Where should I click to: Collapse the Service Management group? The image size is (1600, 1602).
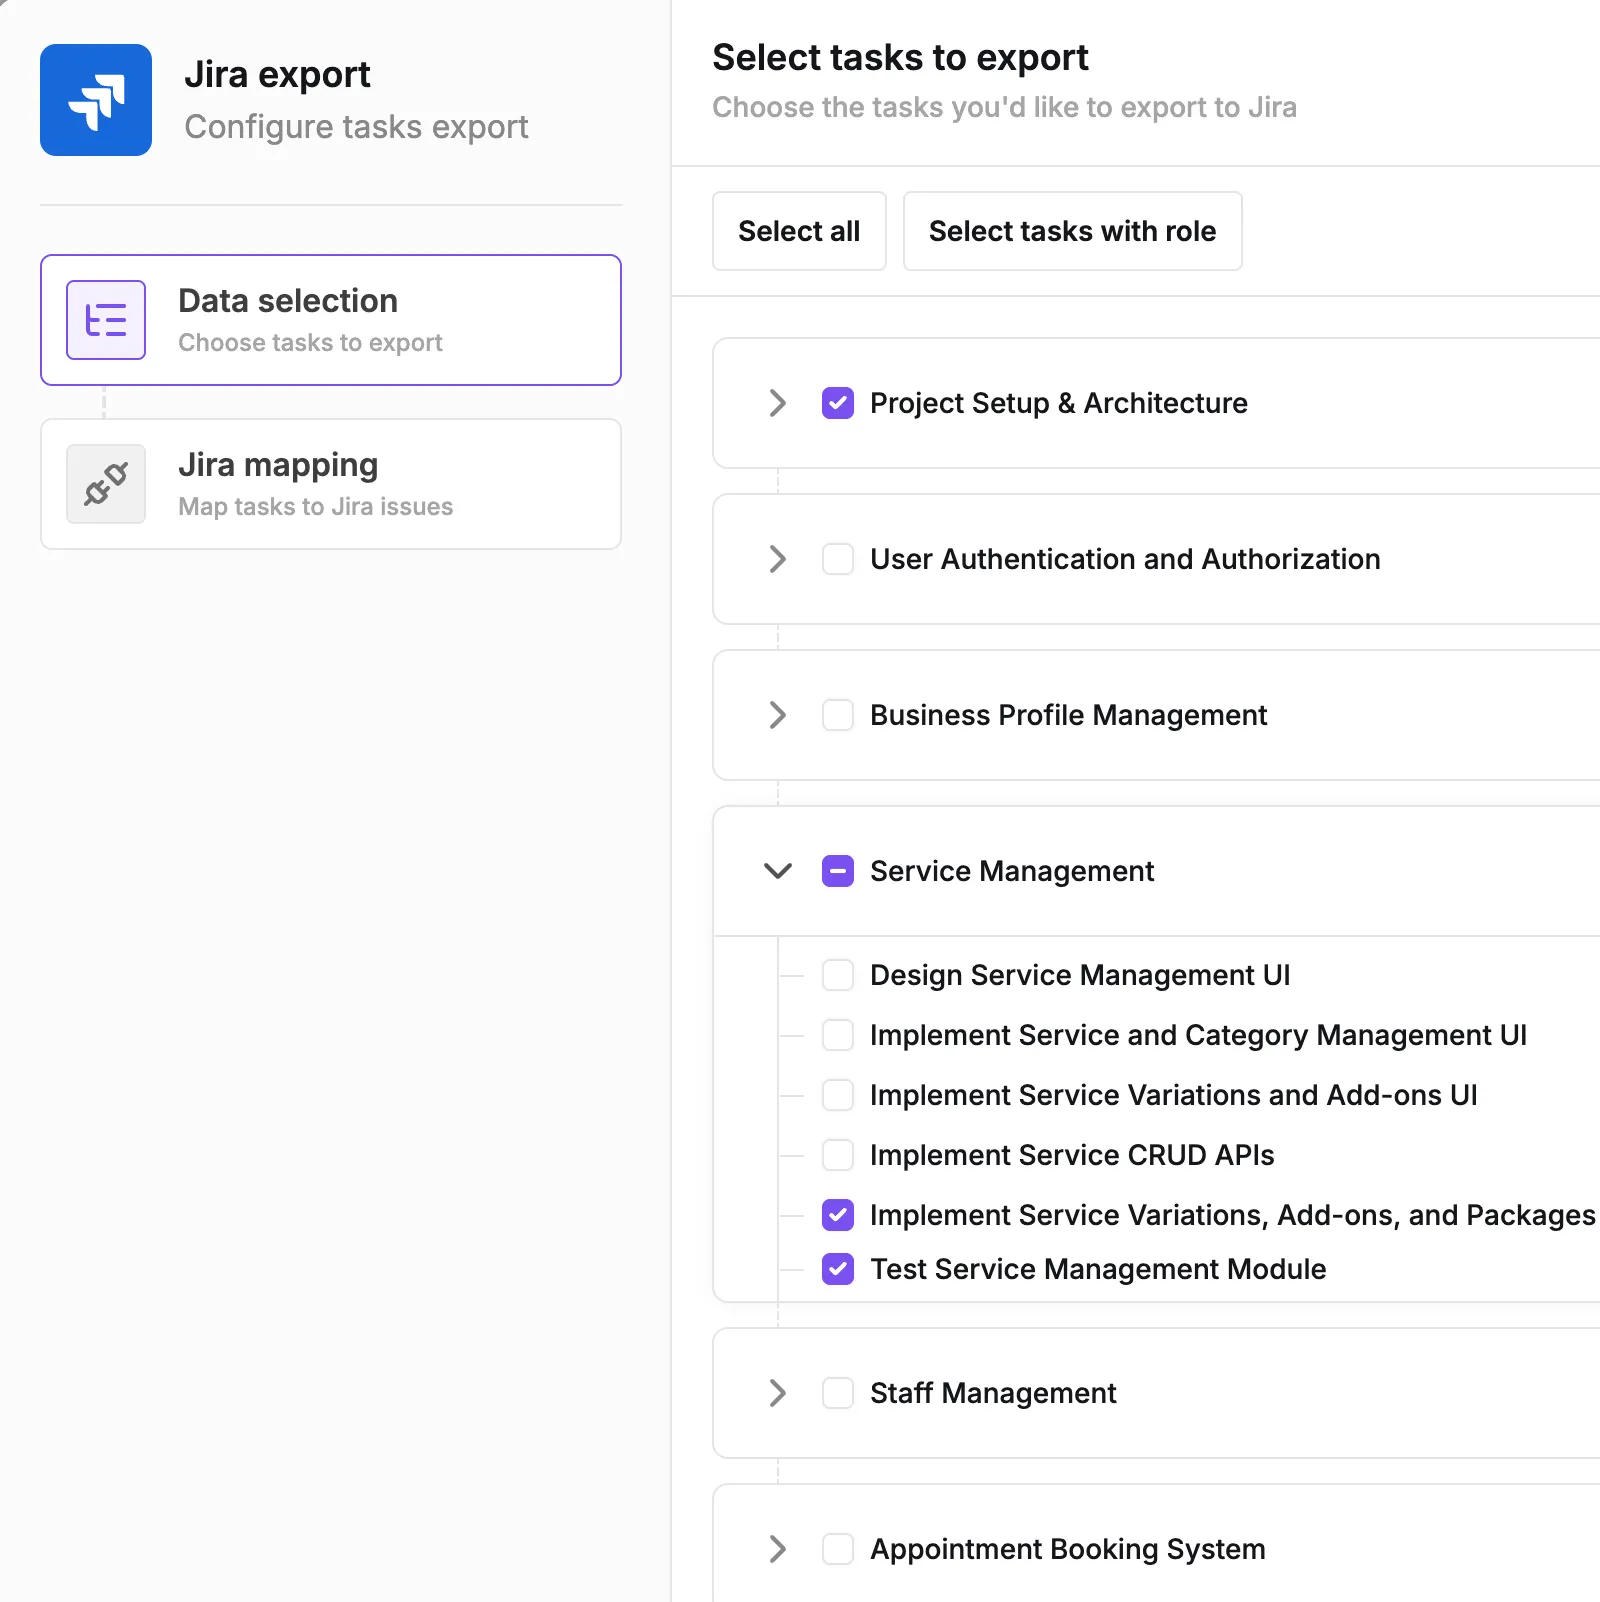click(x=778, y=871)
